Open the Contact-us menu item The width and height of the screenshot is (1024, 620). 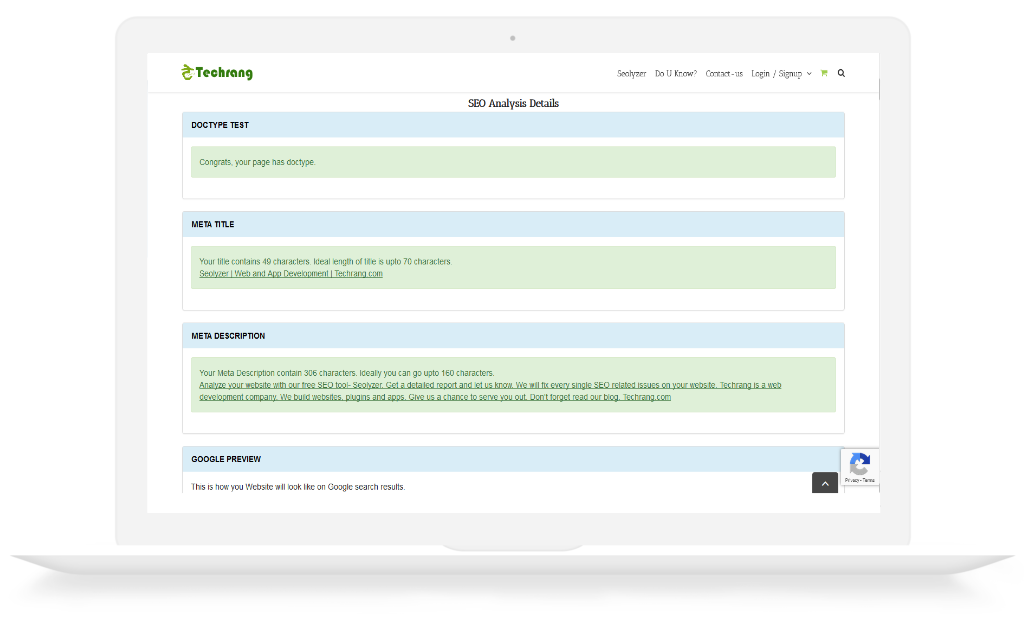[x=724, y=74]
